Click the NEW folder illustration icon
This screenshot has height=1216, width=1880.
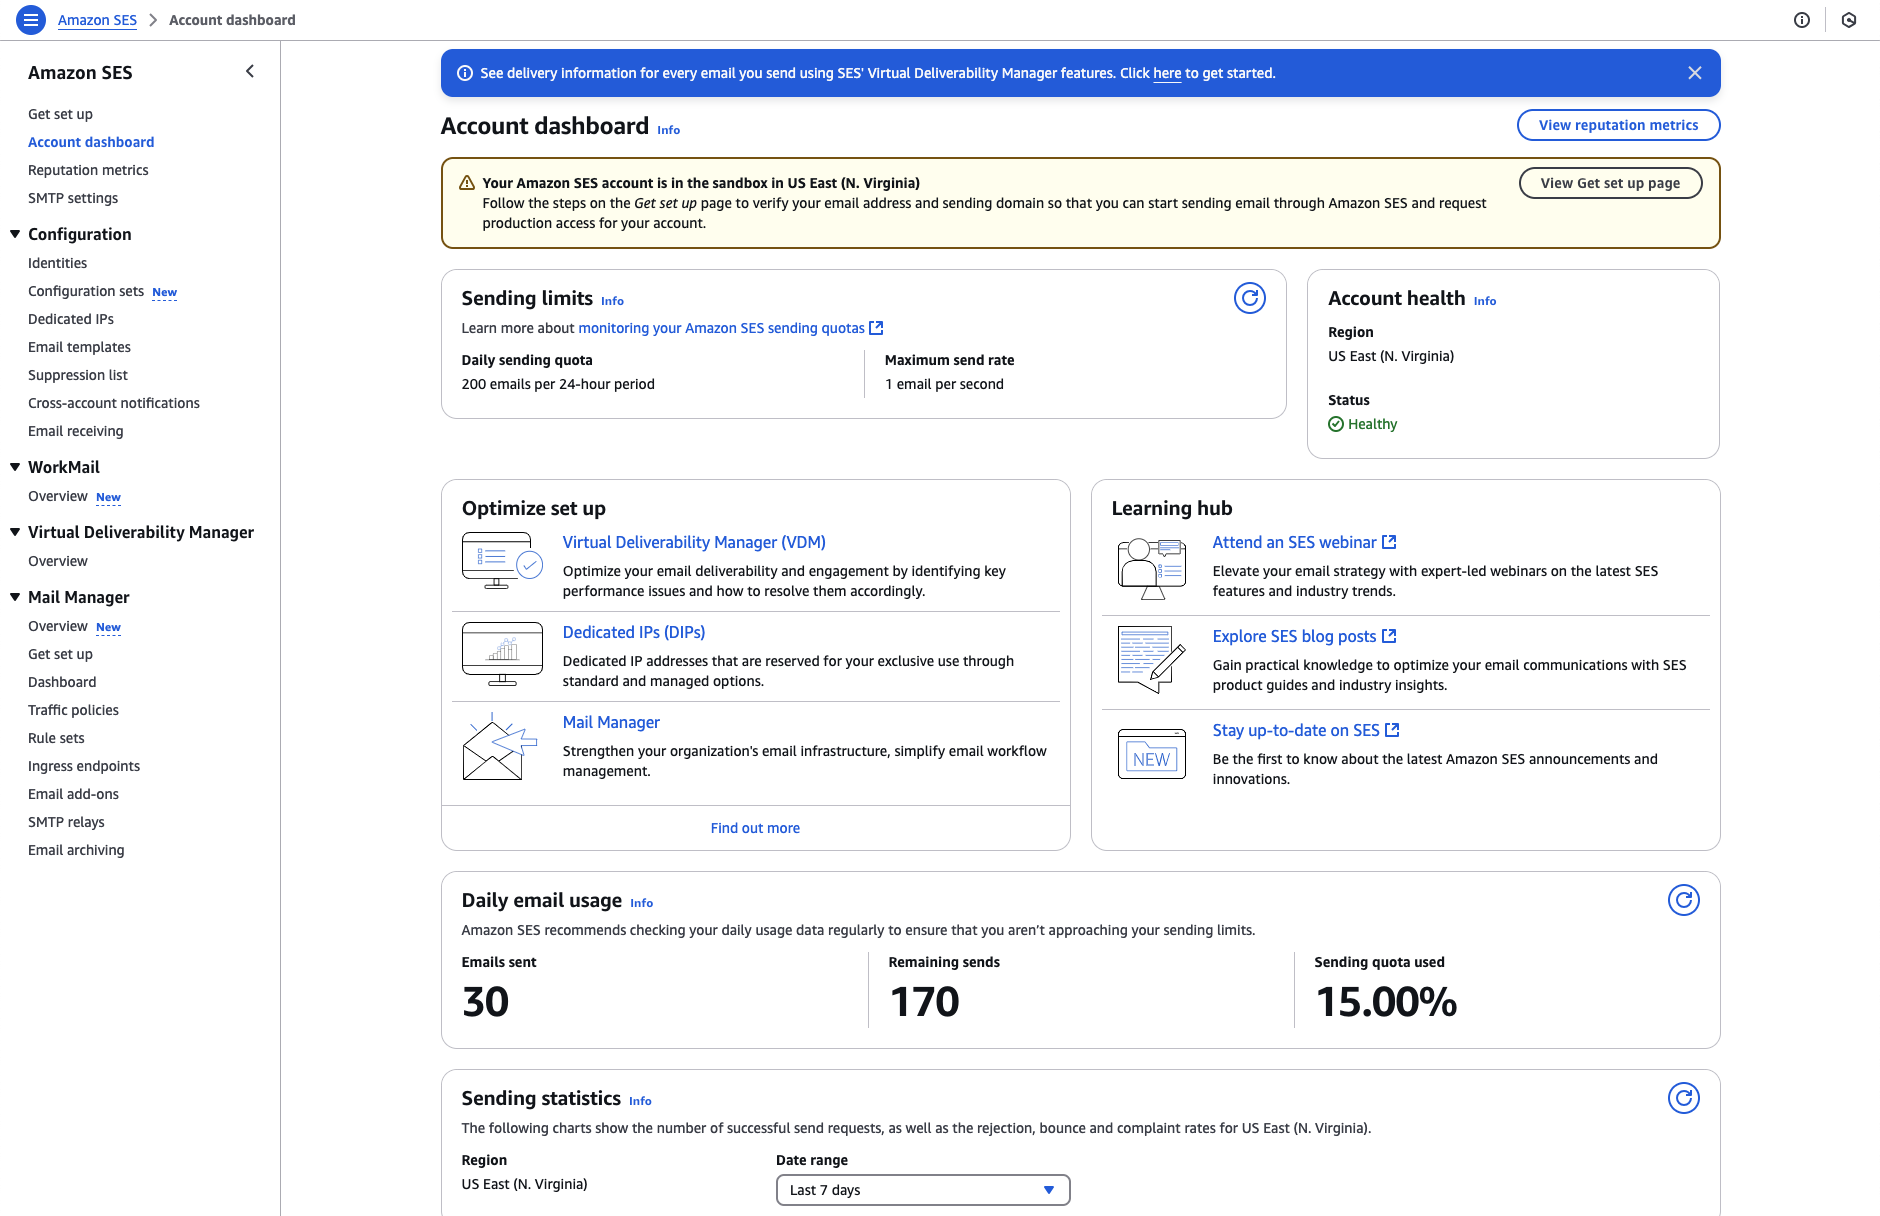(x=1152, y=754)
